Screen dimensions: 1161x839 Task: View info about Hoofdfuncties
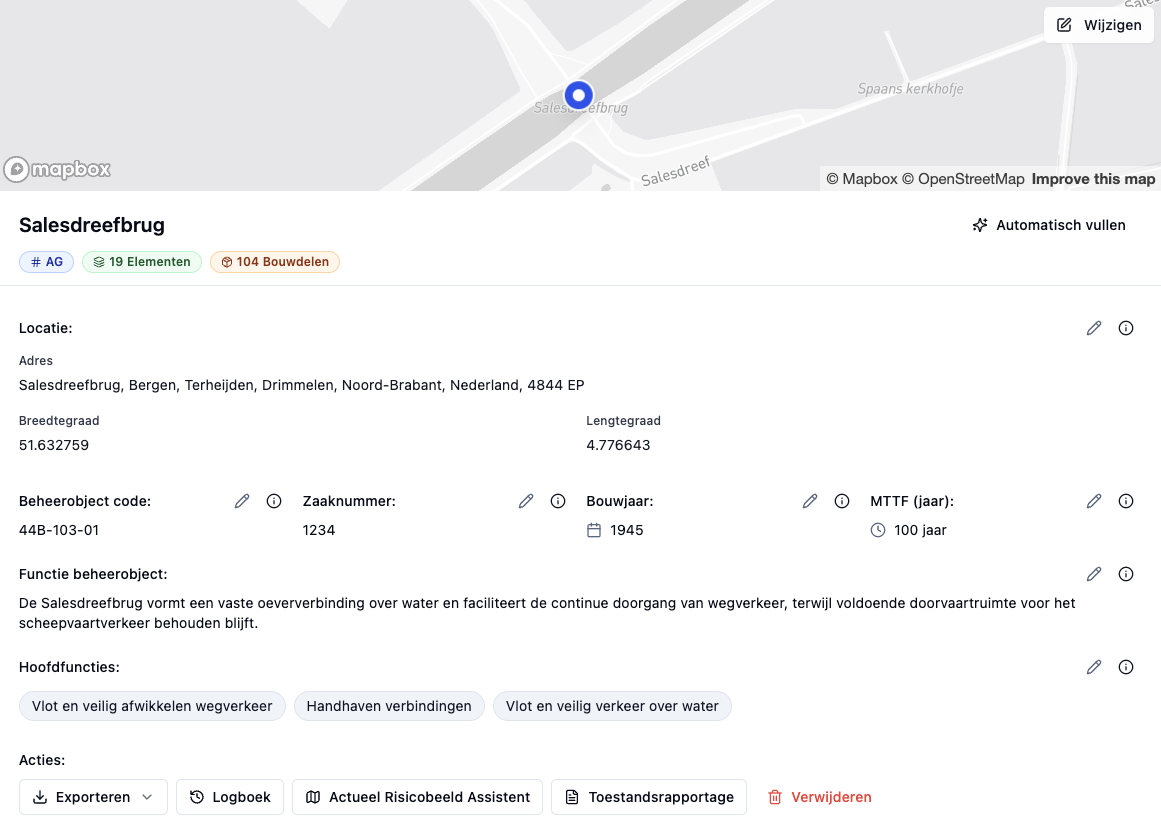pos(1125,667)
